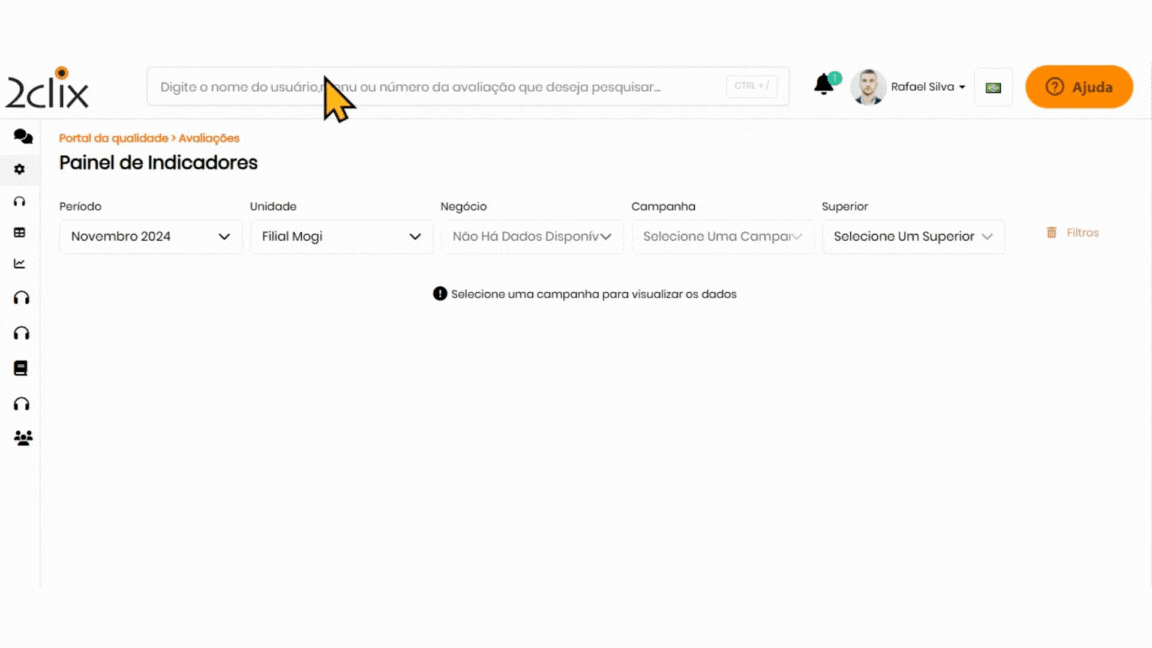Open the Superior dropdown
1152x648 pixels.
point(912,237)
